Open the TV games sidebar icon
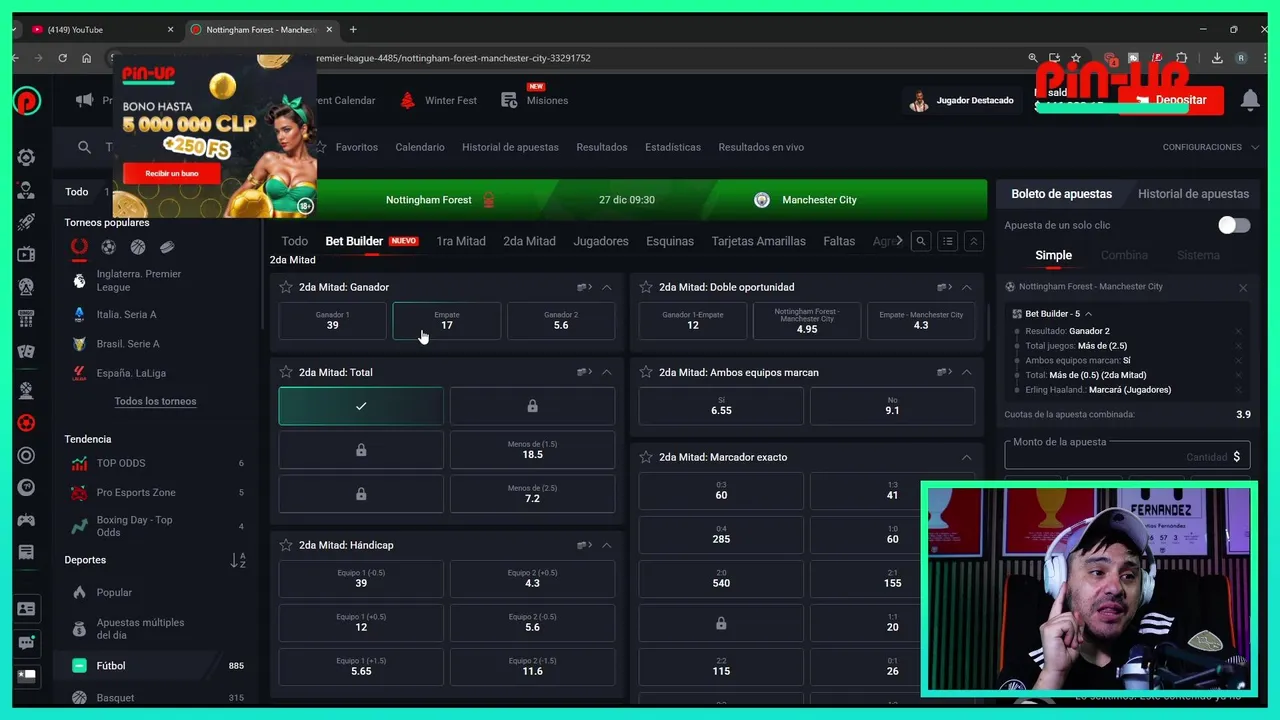 click(27, 255)
